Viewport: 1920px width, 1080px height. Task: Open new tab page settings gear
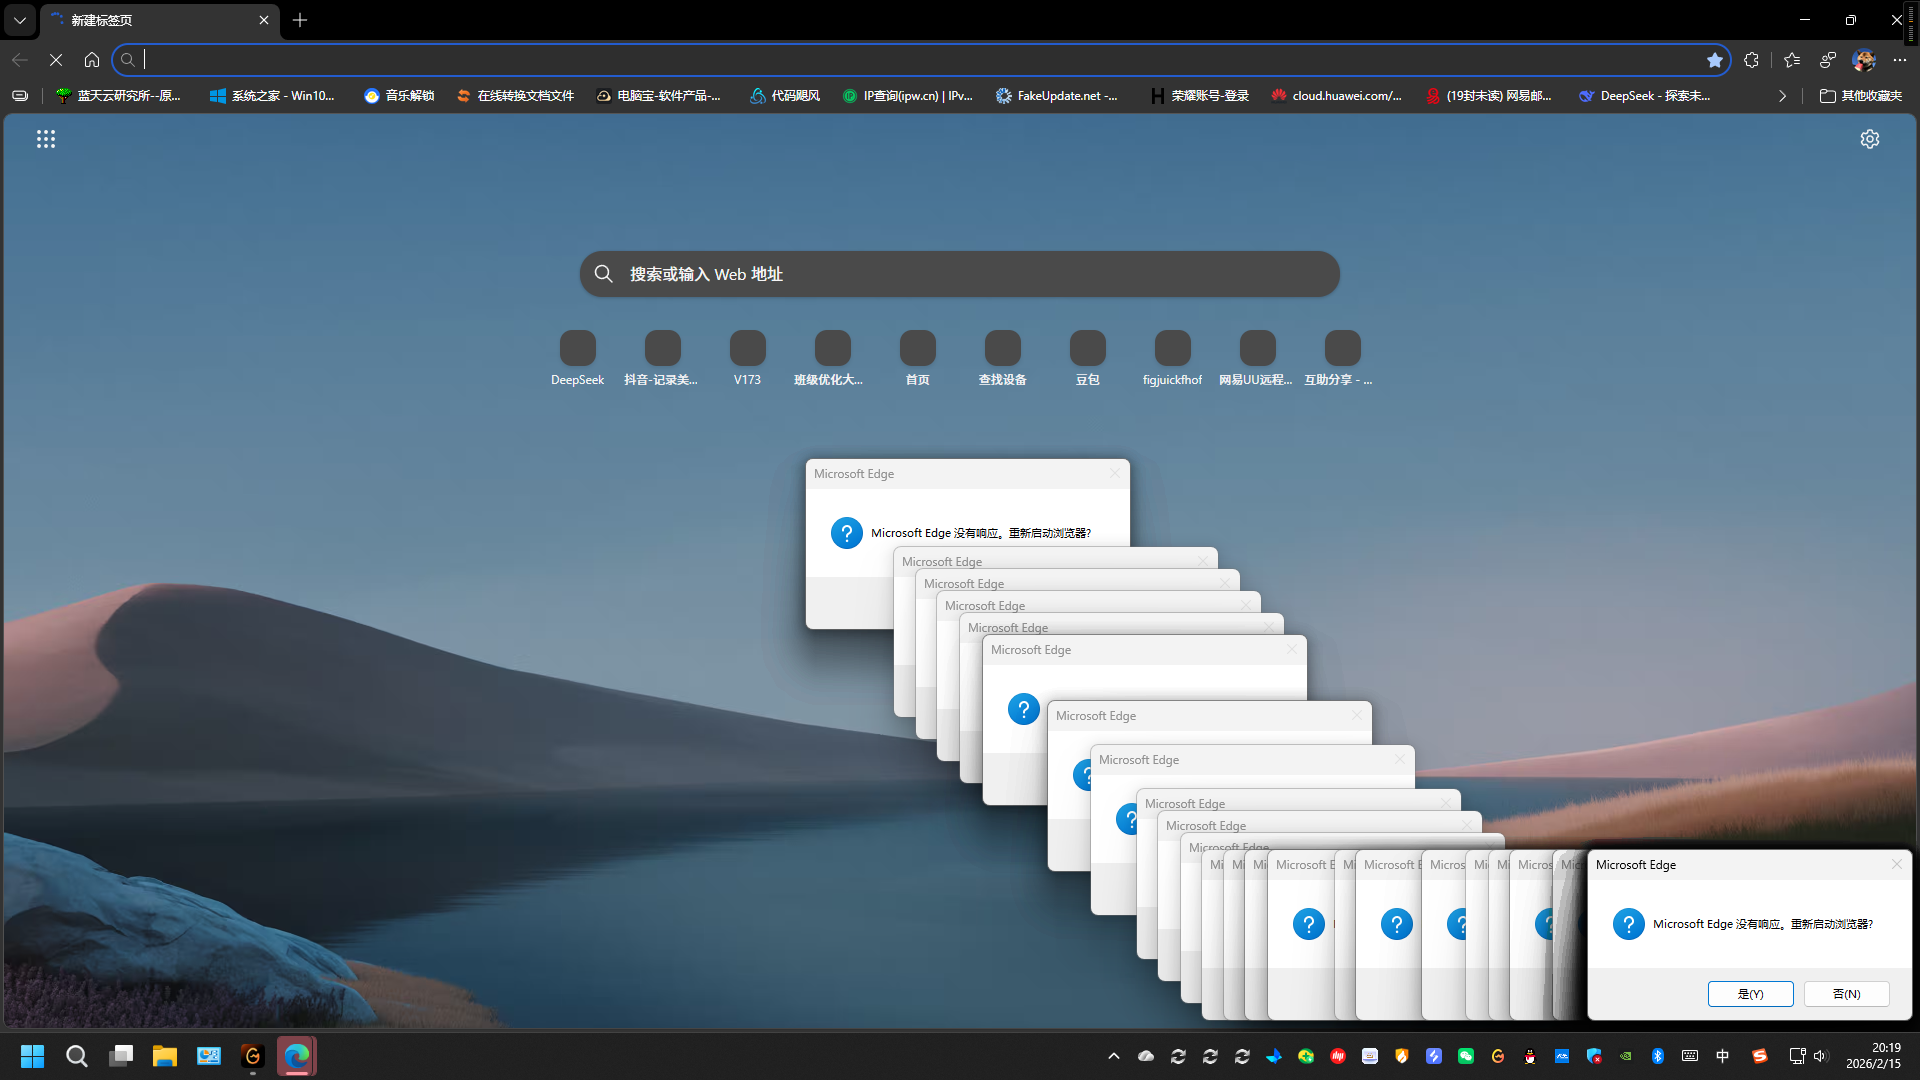[1869, 139]
